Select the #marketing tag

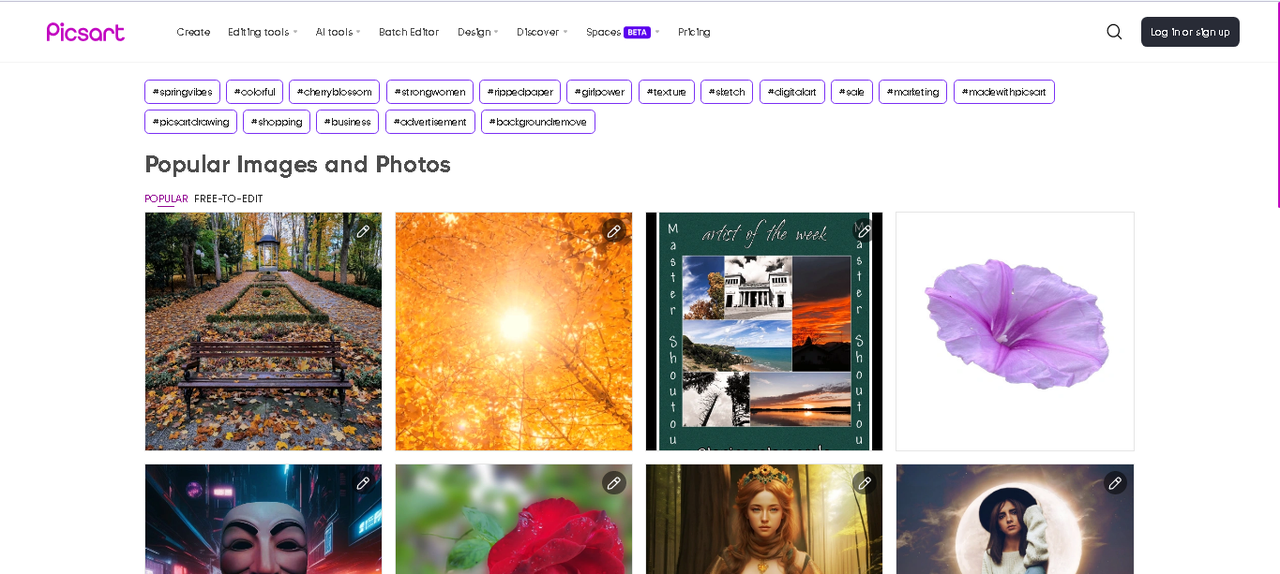coord(913,92)
